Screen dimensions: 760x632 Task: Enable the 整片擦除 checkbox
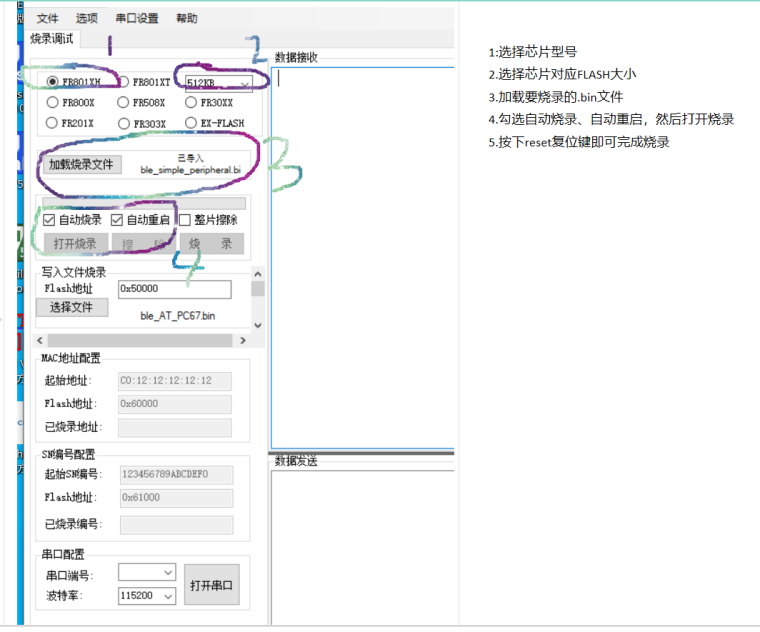185,220
